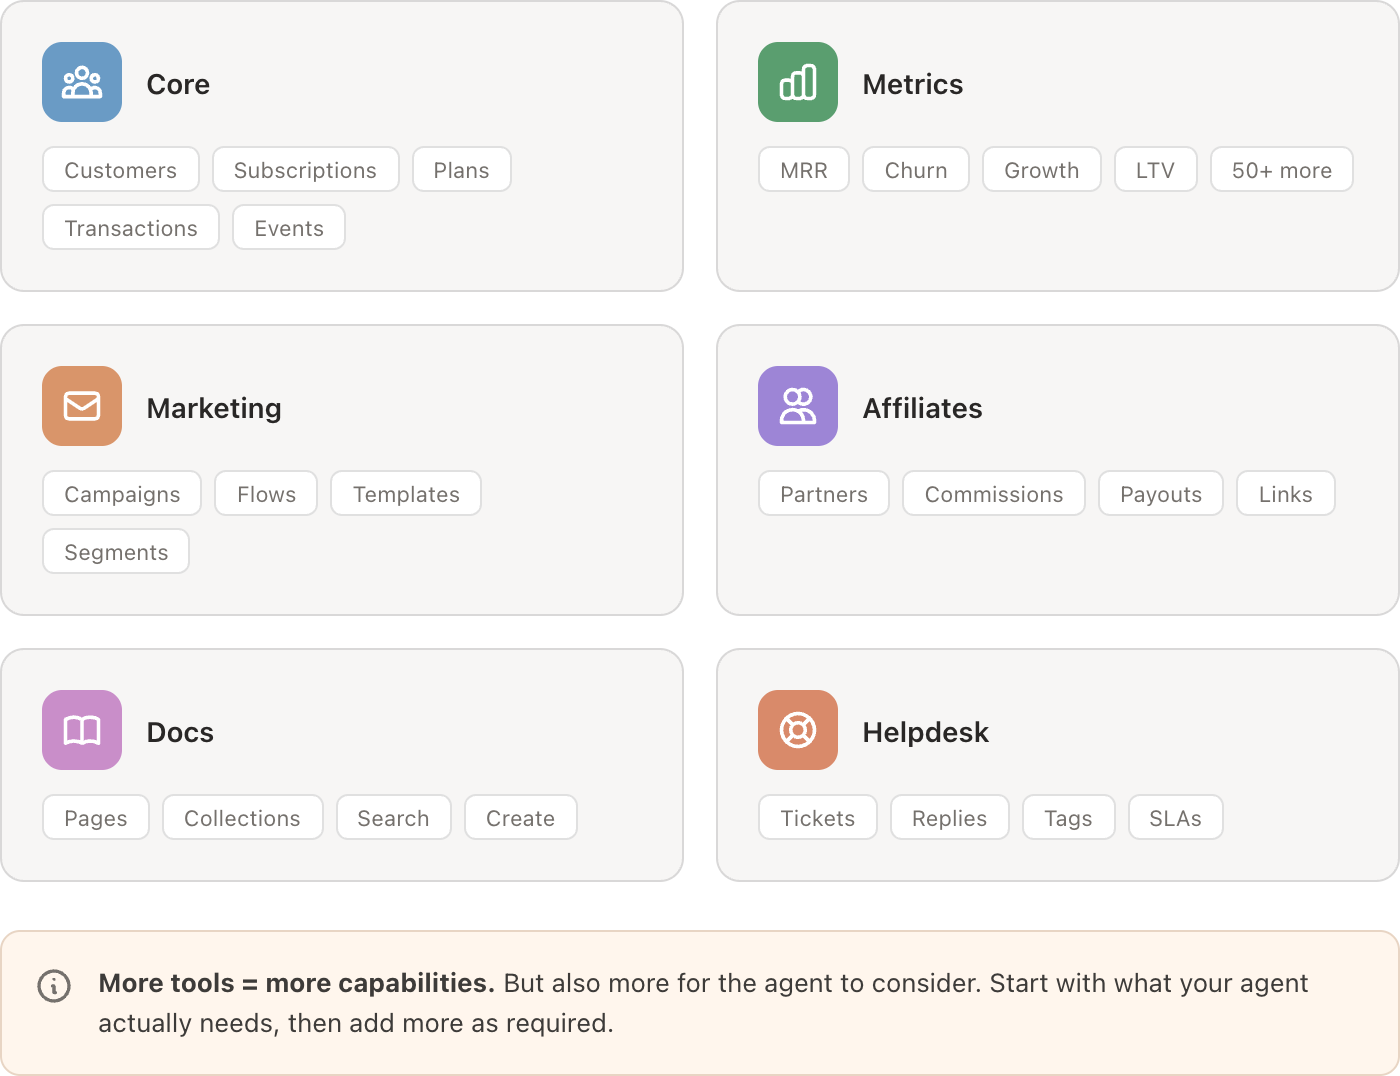1400x1076 pixels.
Task: Click the orange Marketing envelope icon
Action: [82, 406]
